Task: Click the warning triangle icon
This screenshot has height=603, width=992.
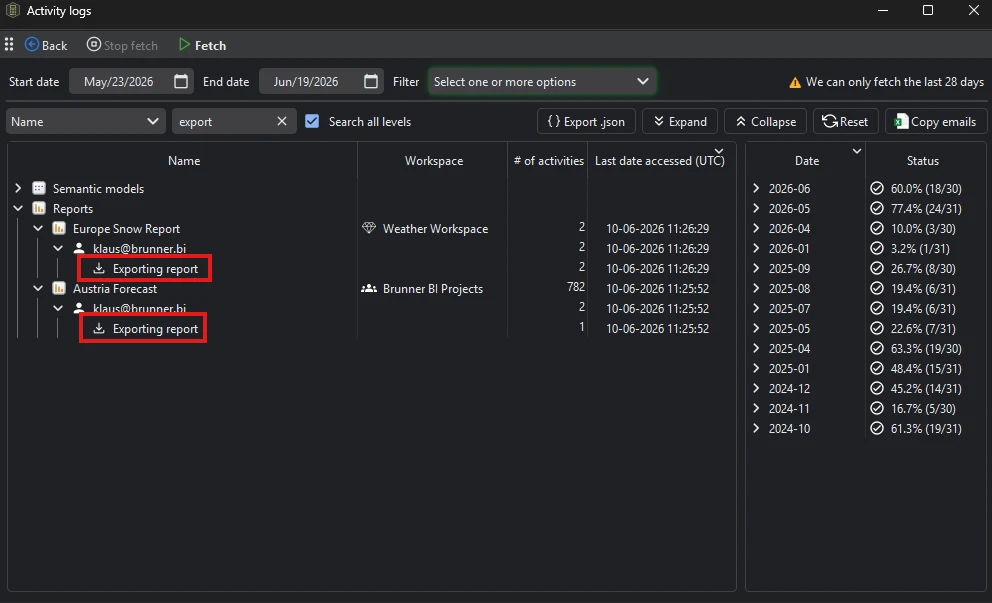Action: click(795, 82)
